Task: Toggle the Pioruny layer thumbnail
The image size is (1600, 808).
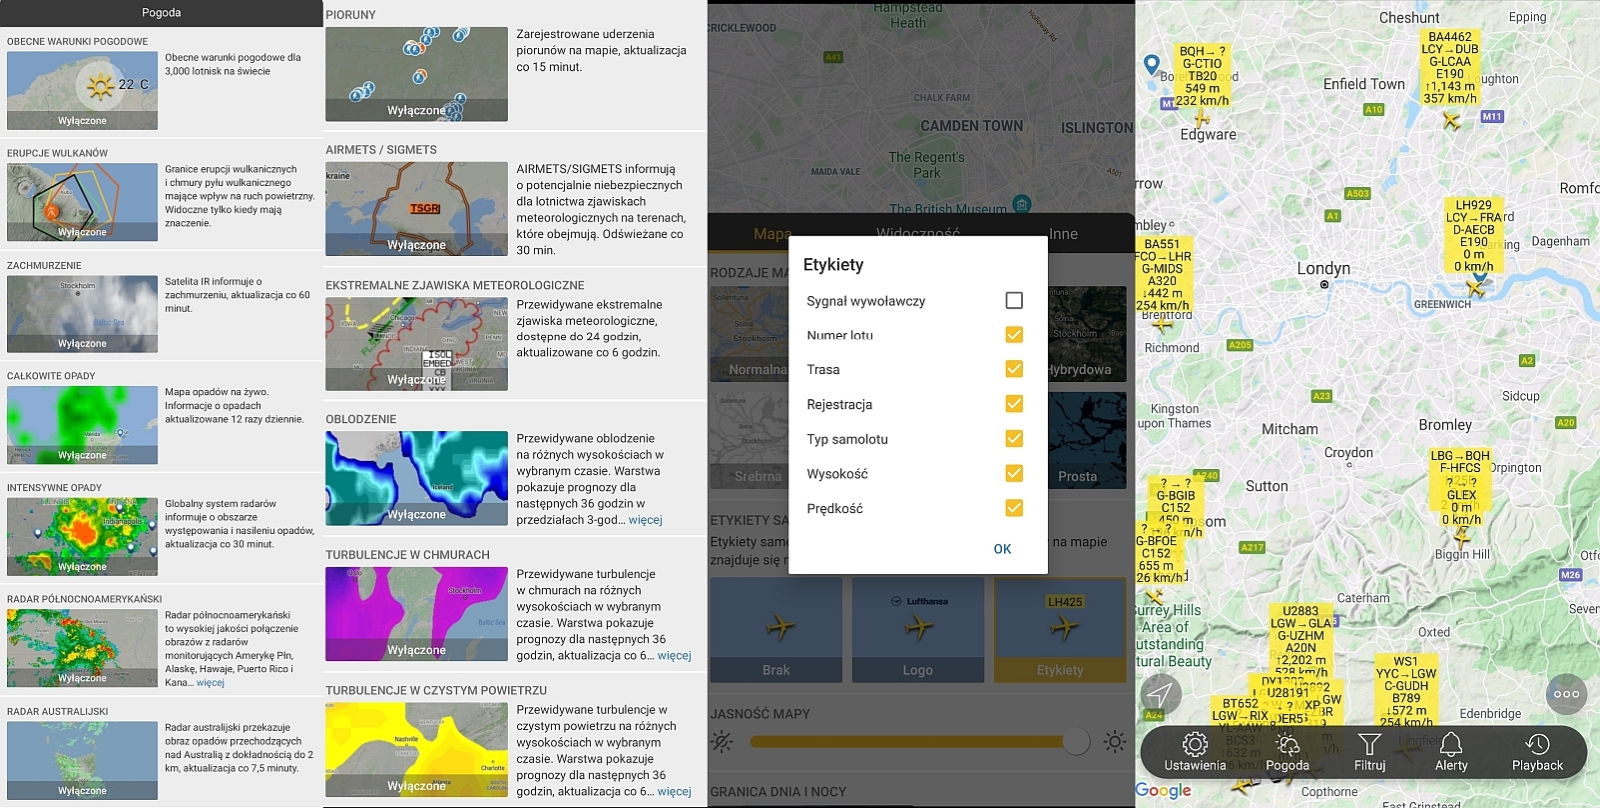Action: 416,74
